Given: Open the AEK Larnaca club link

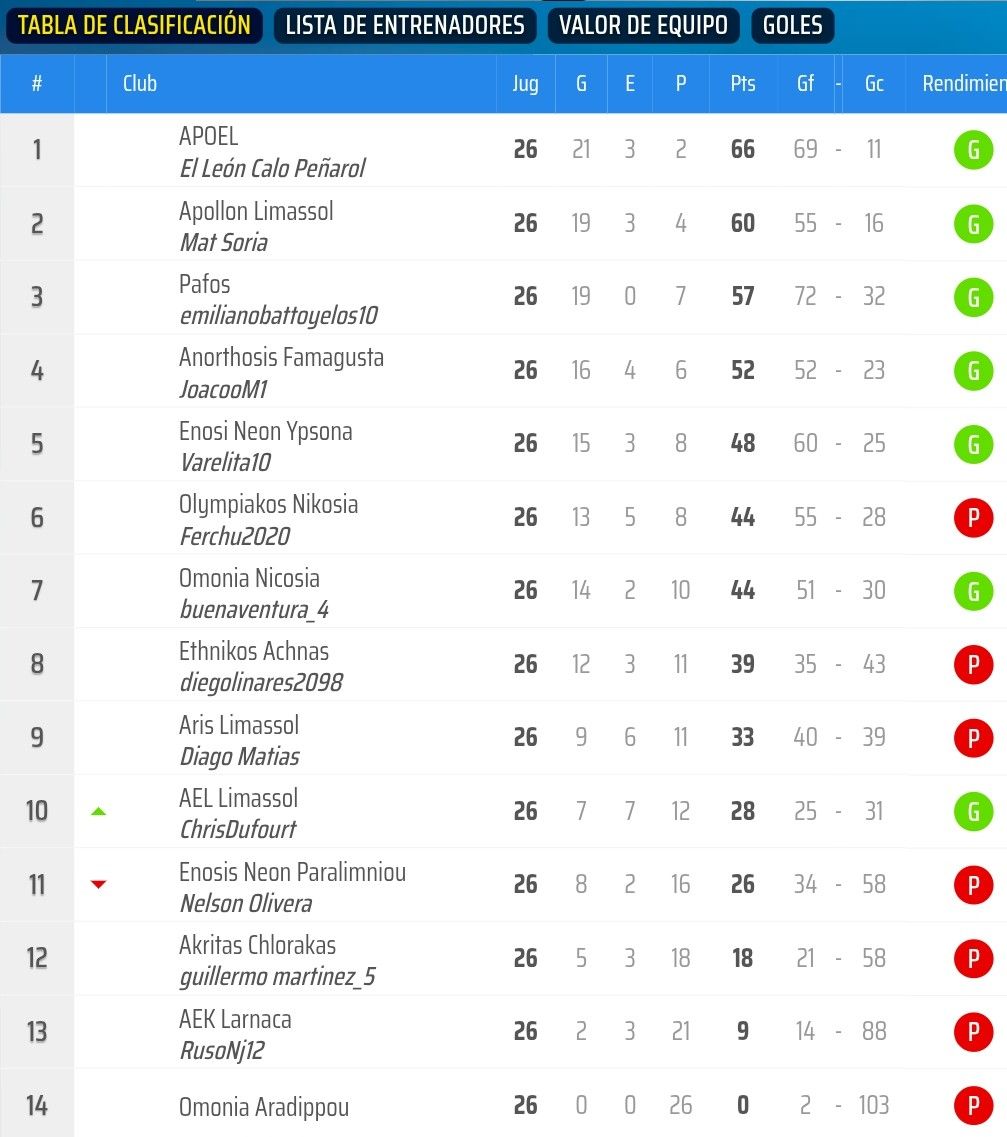Looking at the screenshot, I should [235, 1019].
